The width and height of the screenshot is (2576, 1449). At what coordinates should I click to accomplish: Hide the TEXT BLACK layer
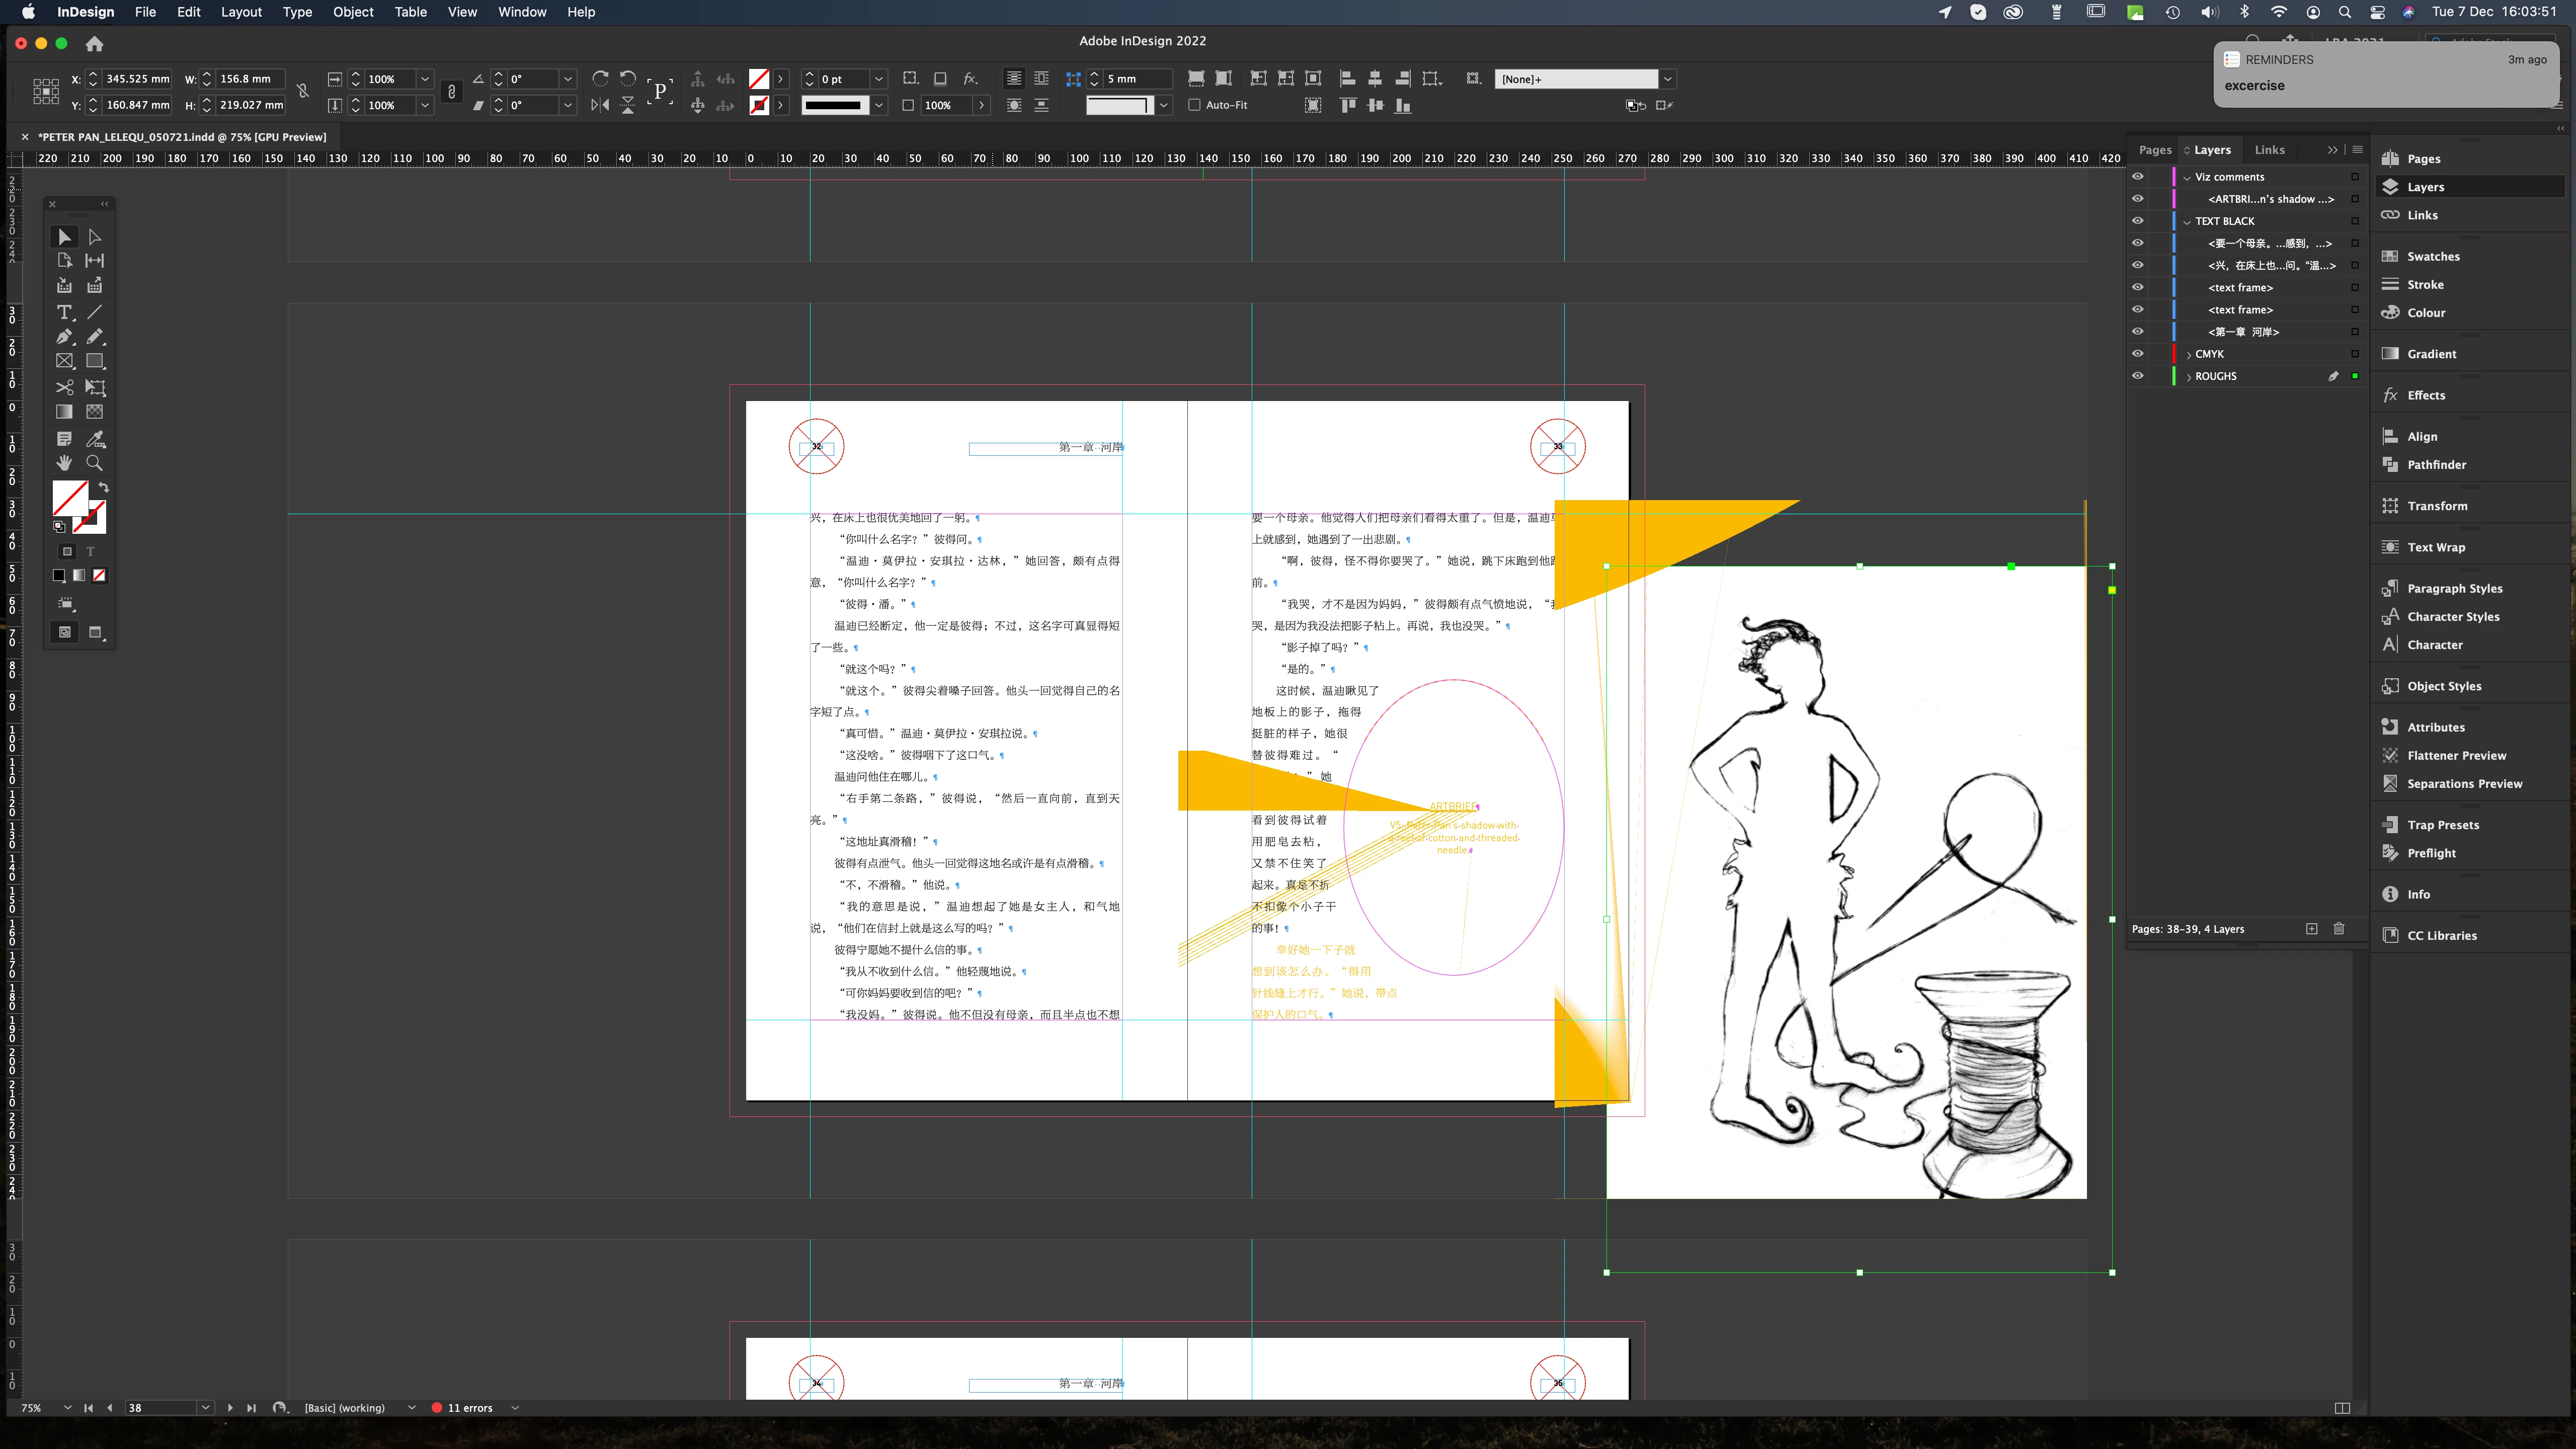[2138, 221]
